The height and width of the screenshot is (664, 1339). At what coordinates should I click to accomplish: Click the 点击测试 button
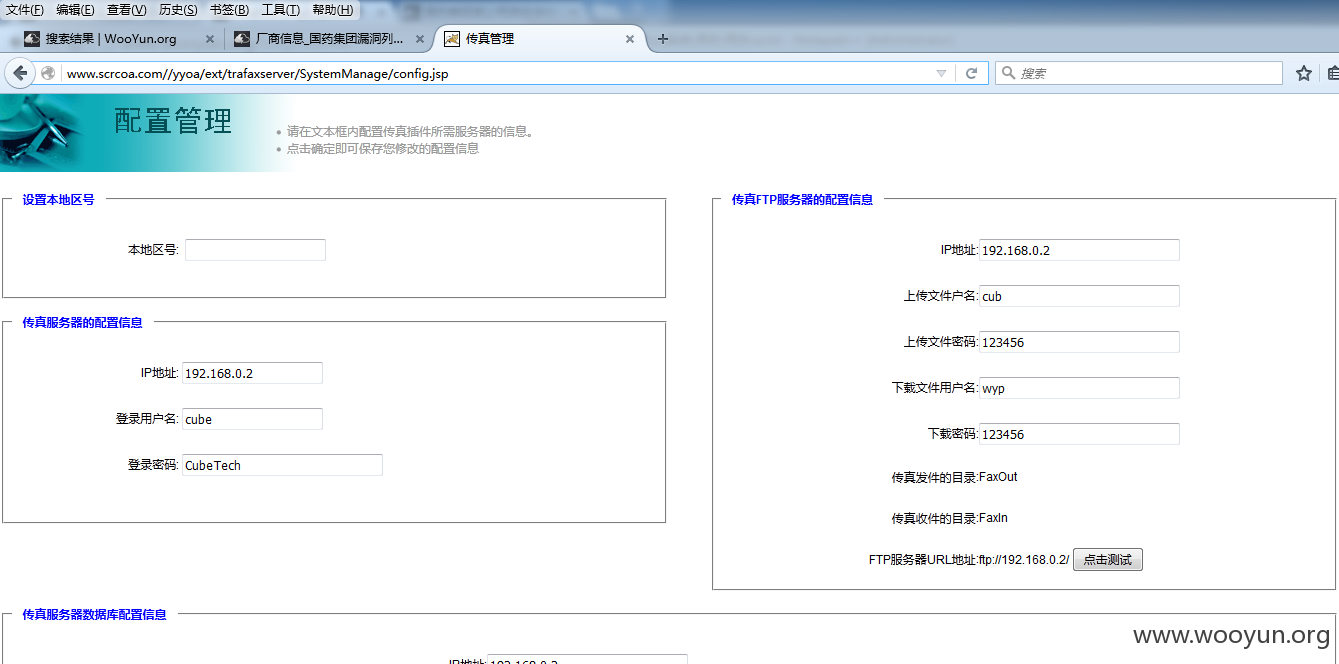pyautogui.click(x=1108, y=560)
